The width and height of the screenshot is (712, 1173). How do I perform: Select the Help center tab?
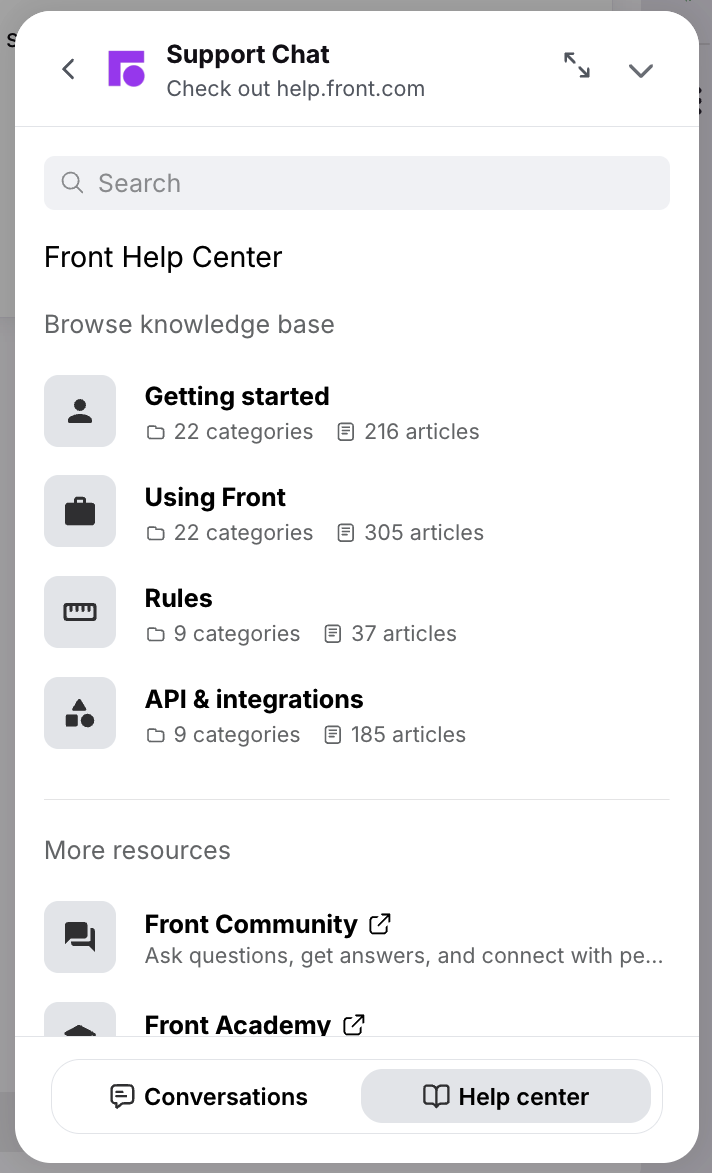coord(506,1097)
